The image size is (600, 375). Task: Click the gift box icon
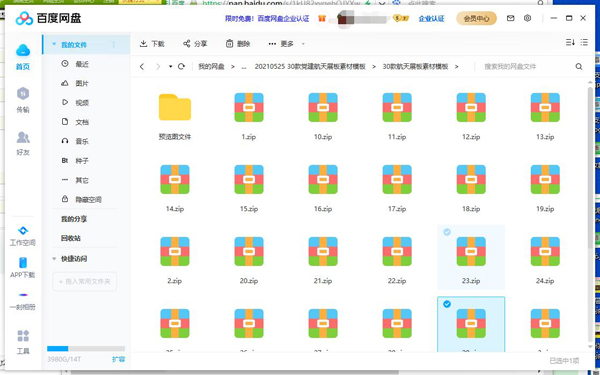322,18
